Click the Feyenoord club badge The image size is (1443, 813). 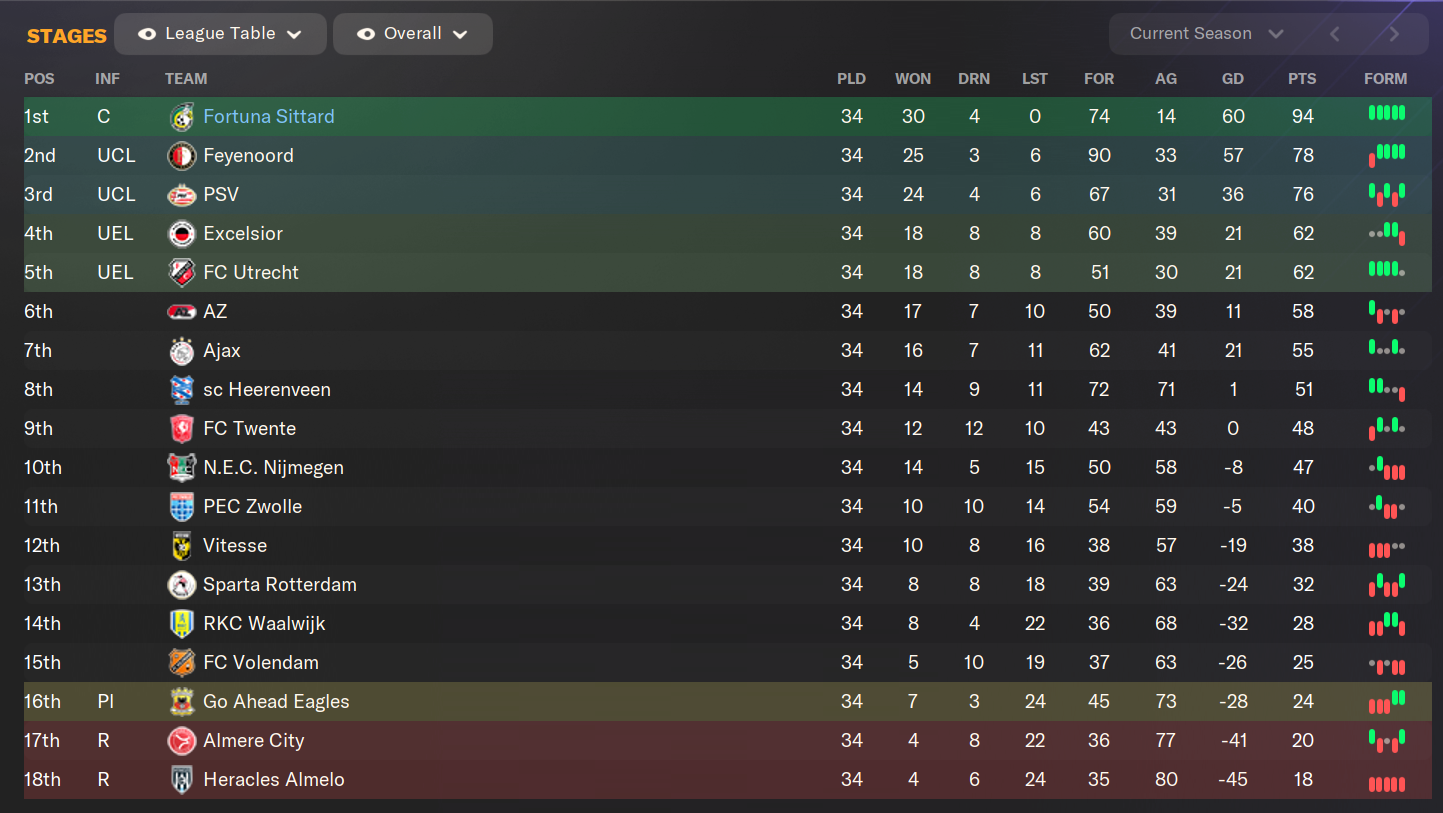(x=181, y=156)
